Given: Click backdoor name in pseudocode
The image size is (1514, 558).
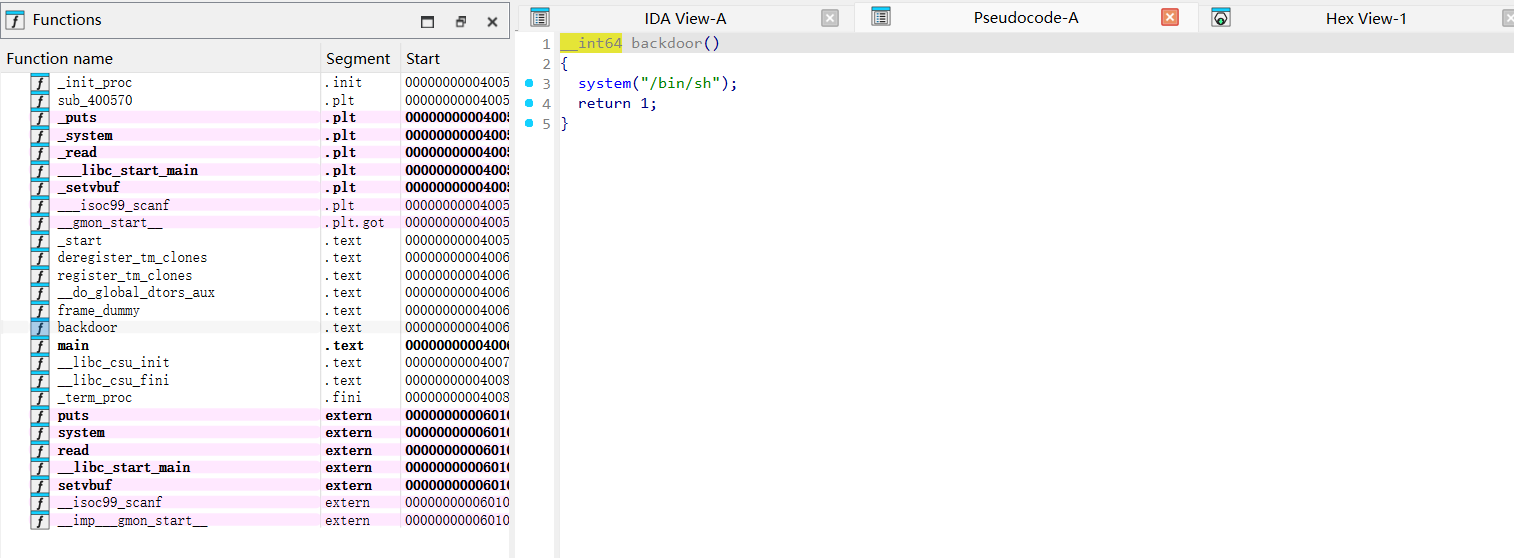Looking at the screenshot, I should (666, 44).
